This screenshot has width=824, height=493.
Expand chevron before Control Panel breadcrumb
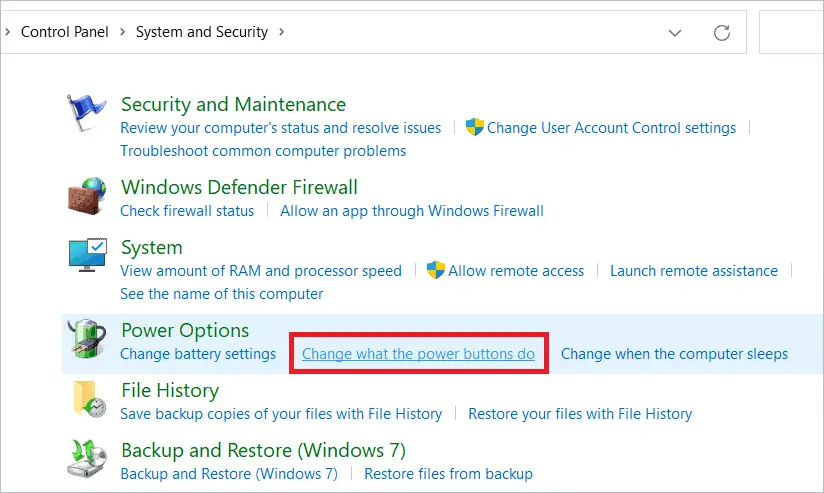[x=7, y=32]
